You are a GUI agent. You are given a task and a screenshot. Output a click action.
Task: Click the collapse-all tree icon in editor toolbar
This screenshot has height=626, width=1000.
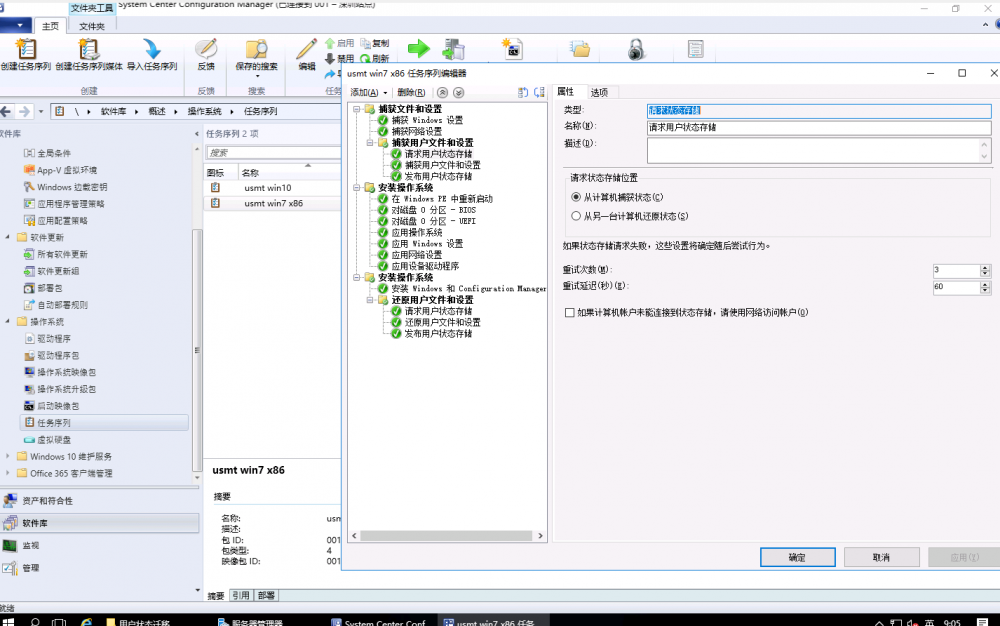coord(539,92)
